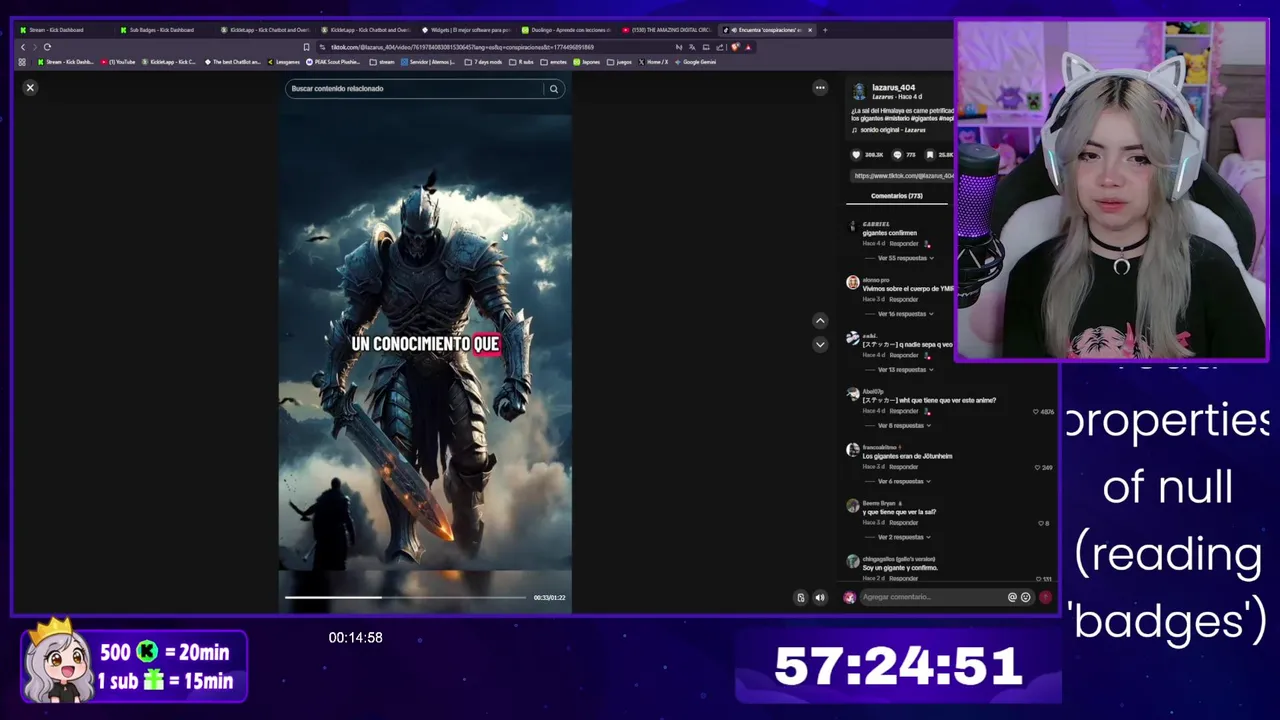
Task: Open emoji picker in comment box
Action: tap(1025, 597)
